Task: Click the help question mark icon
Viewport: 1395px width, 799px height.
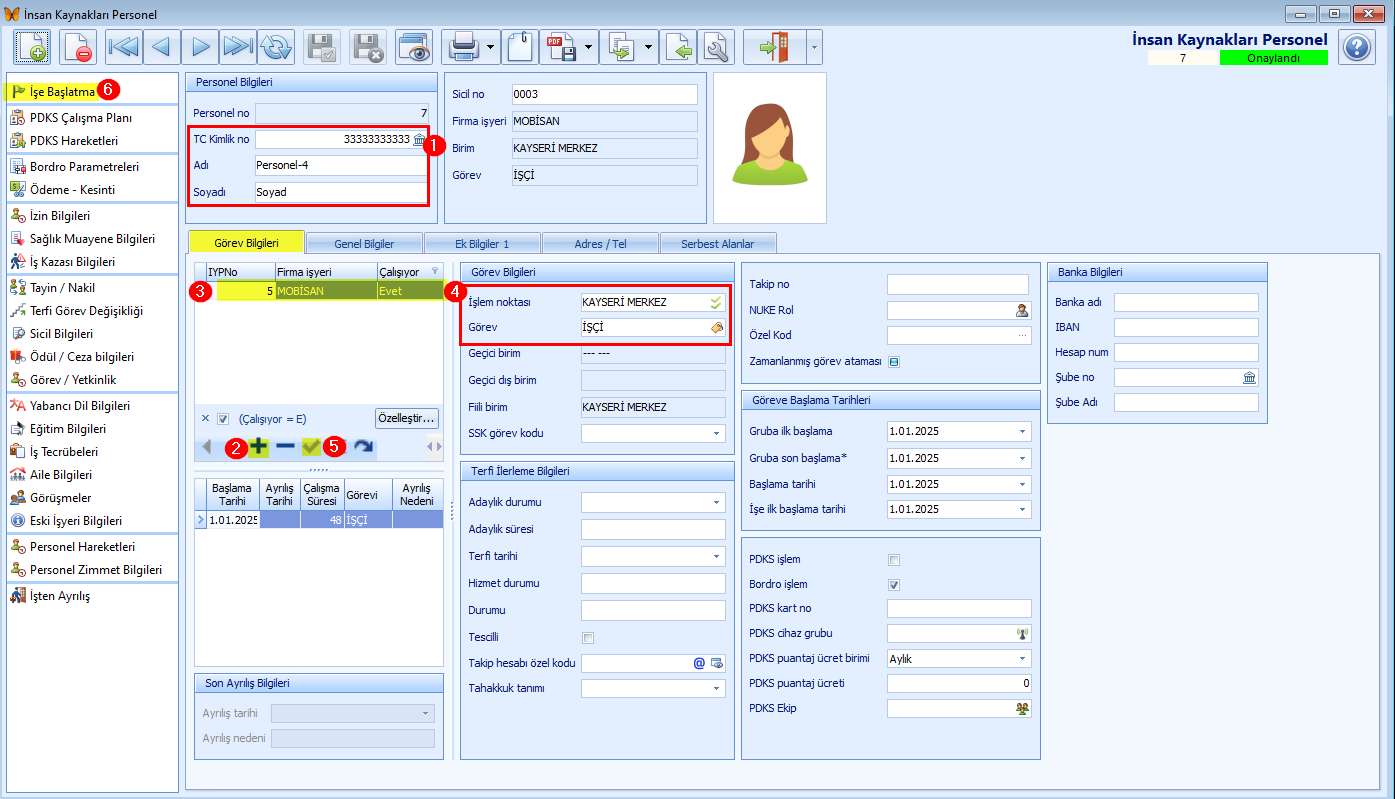Action: pyautogui.click(x=1357, y=47)
